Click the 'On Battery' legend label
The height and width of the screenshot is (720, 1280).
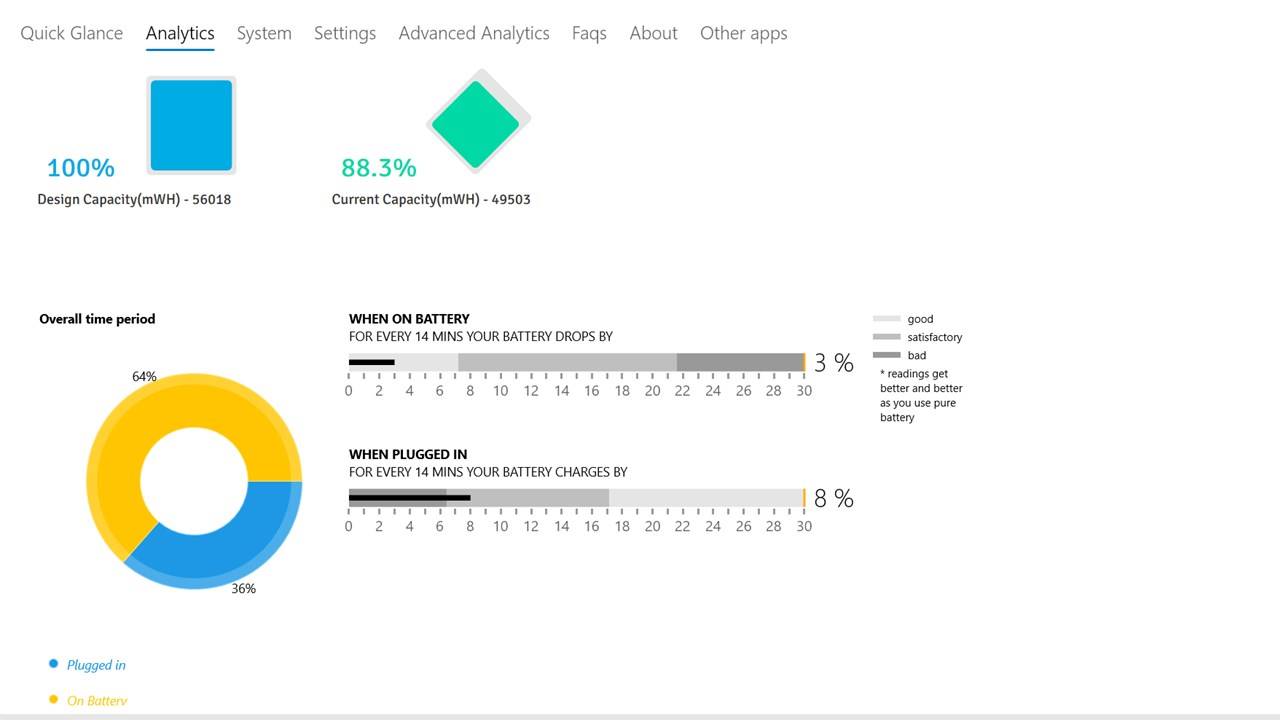(97, 701)
